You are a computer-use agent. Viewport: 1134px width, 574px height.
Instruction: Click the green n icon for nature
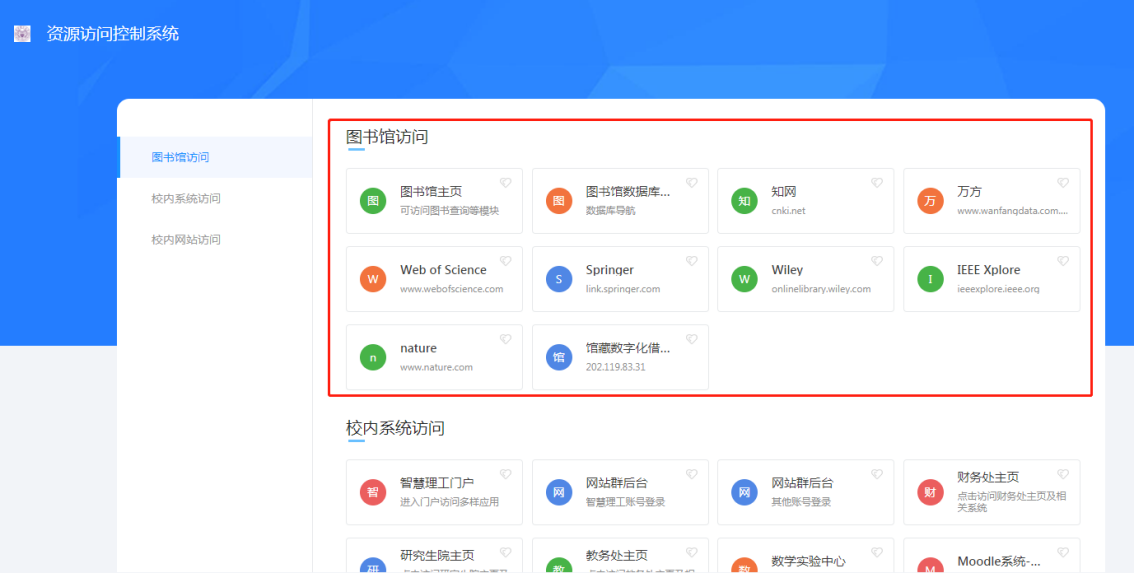[373, 357]
